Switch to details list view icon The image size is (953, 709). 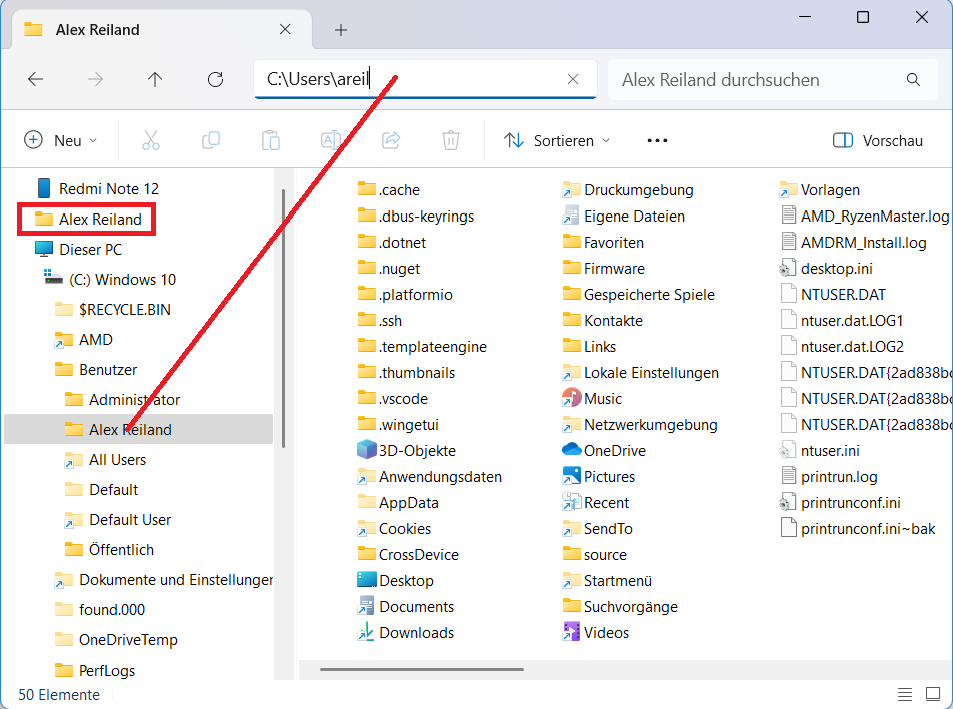905,694
